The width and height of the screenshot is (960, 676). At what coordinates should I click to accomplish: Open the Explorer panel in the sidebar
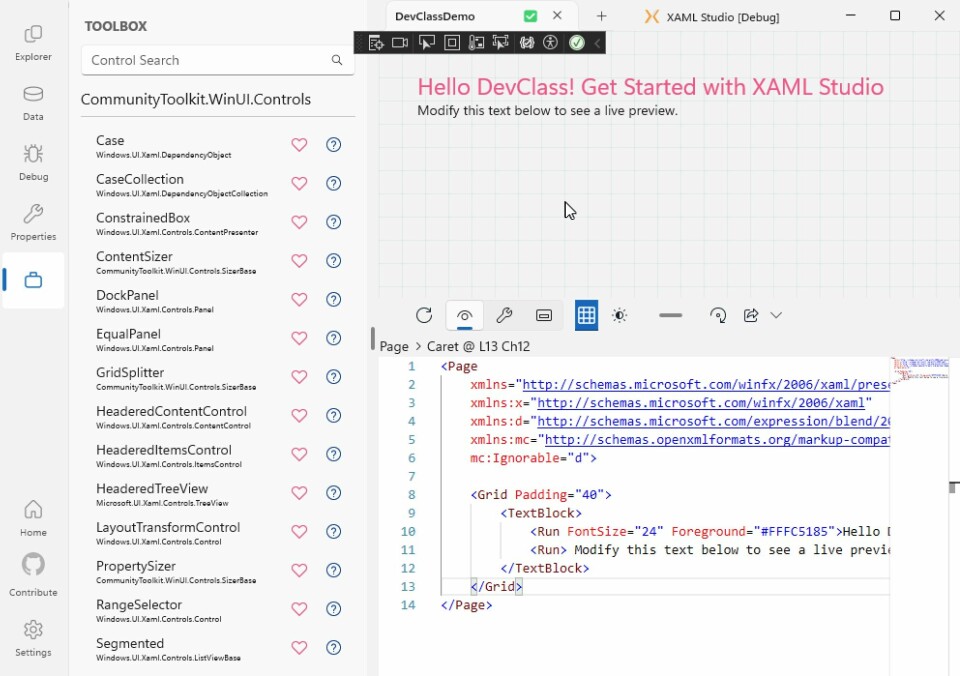pyautogui.click(x=33, y=40)
